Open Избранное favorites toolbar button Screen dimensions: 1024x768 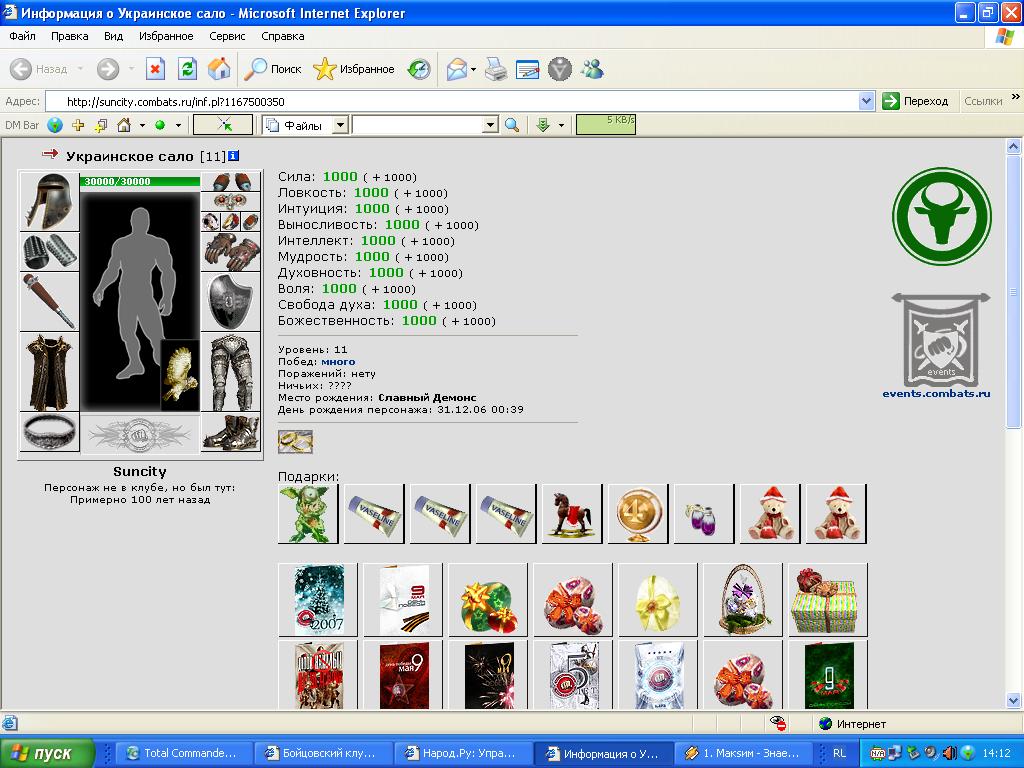tap(354, 69)
